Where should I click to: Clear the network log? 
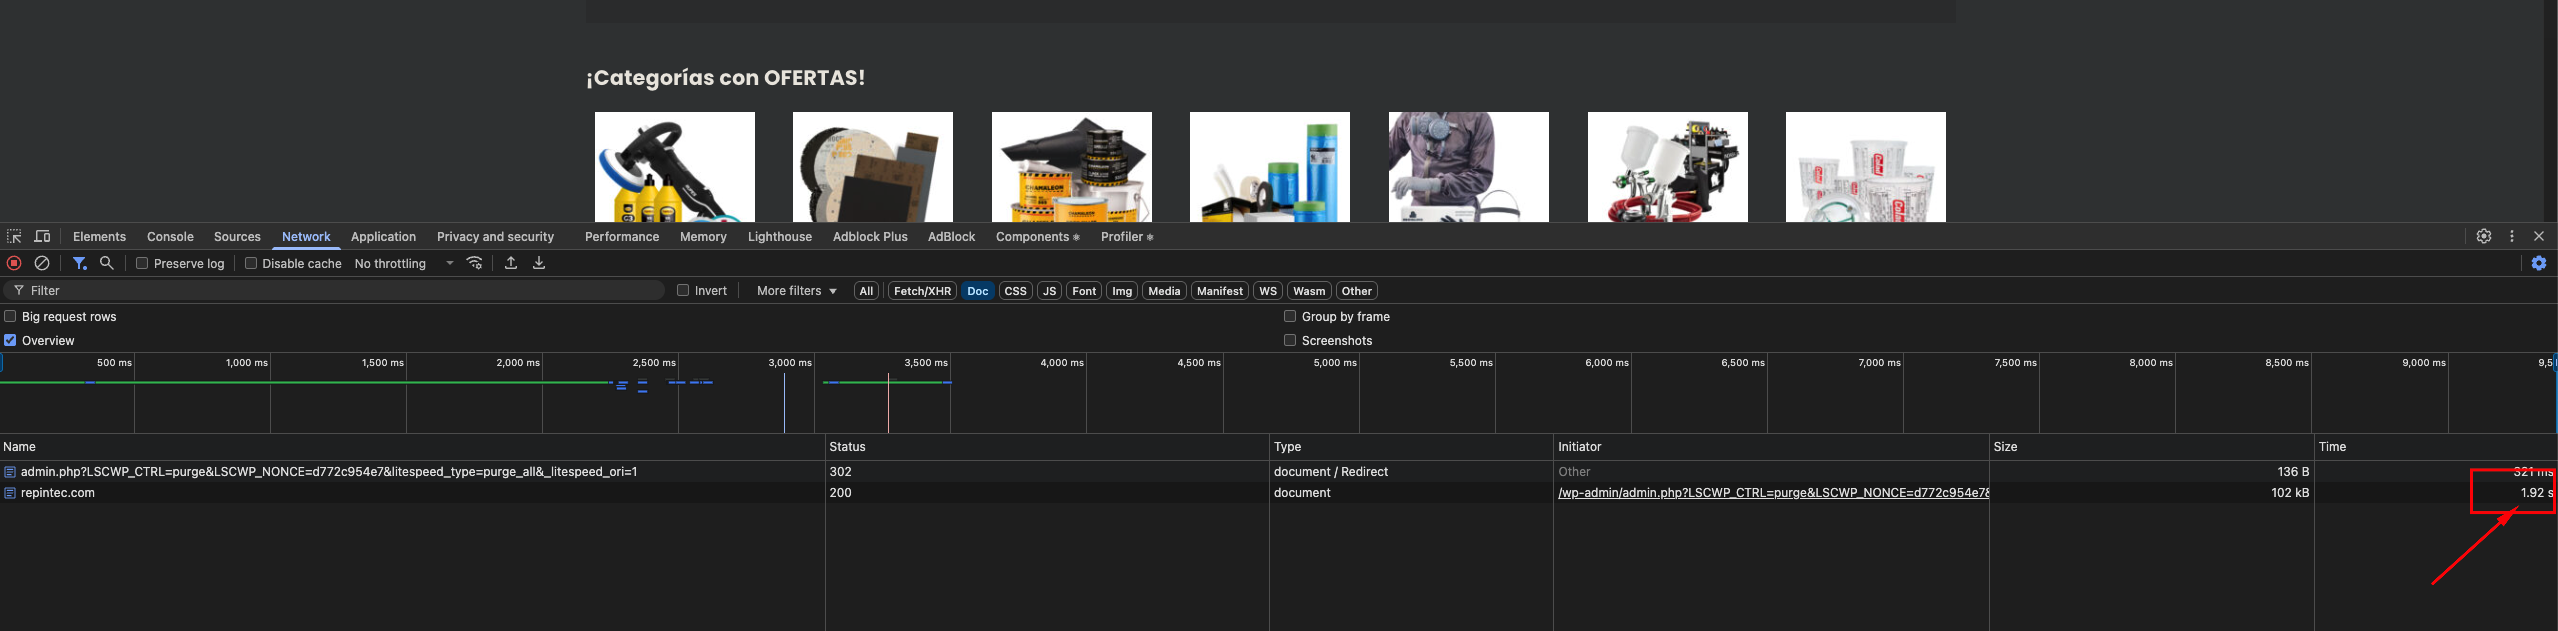(x=42, y=263)
